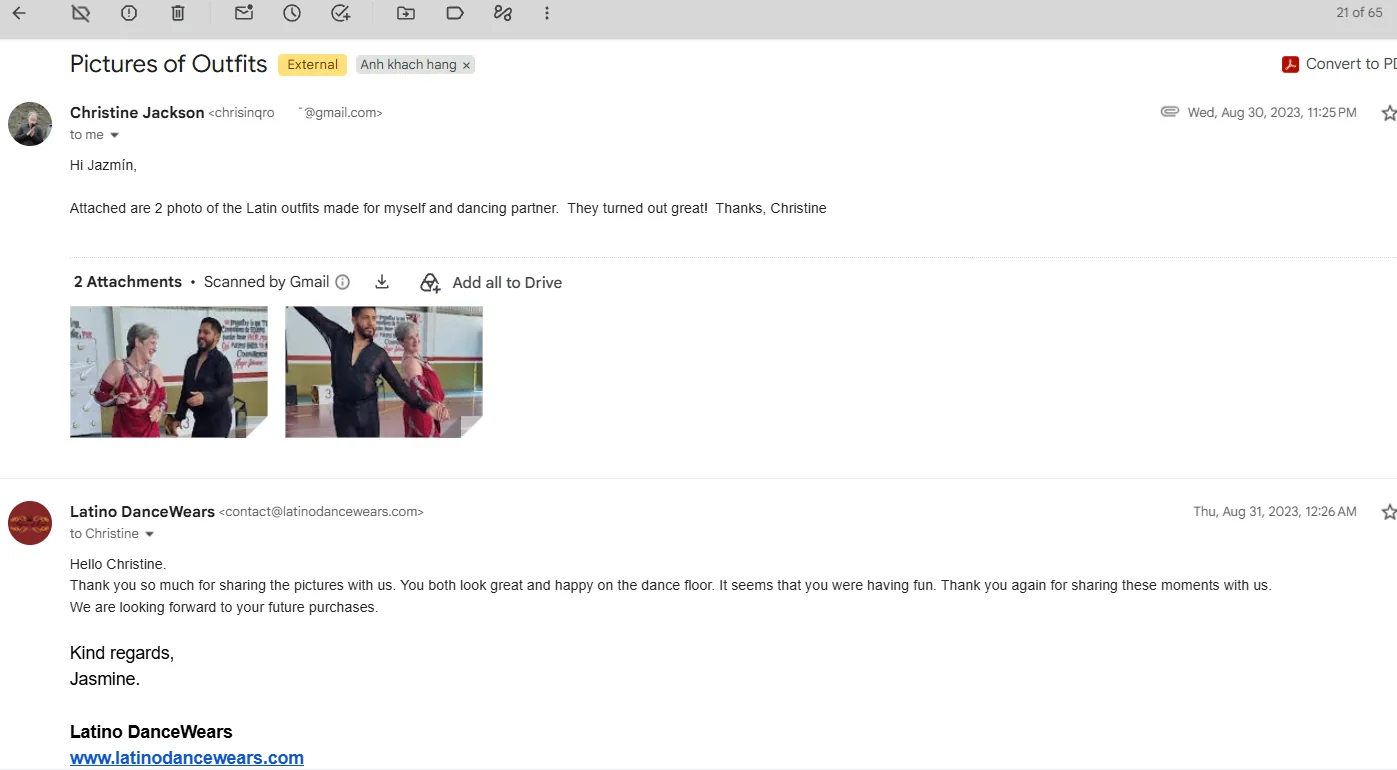The height and width of the screenshot is (770, 1397).
Task: Click the sender name Latino DanceWears
Action: point(142,512)
